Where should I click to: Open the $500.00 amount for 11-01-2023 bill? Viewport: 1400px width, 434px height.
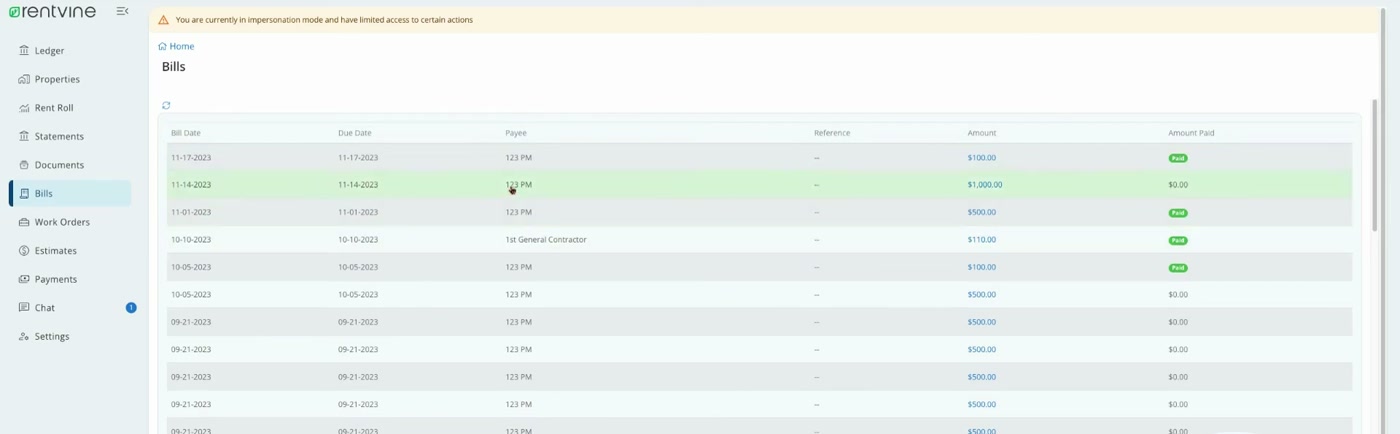tap(981, 212)
